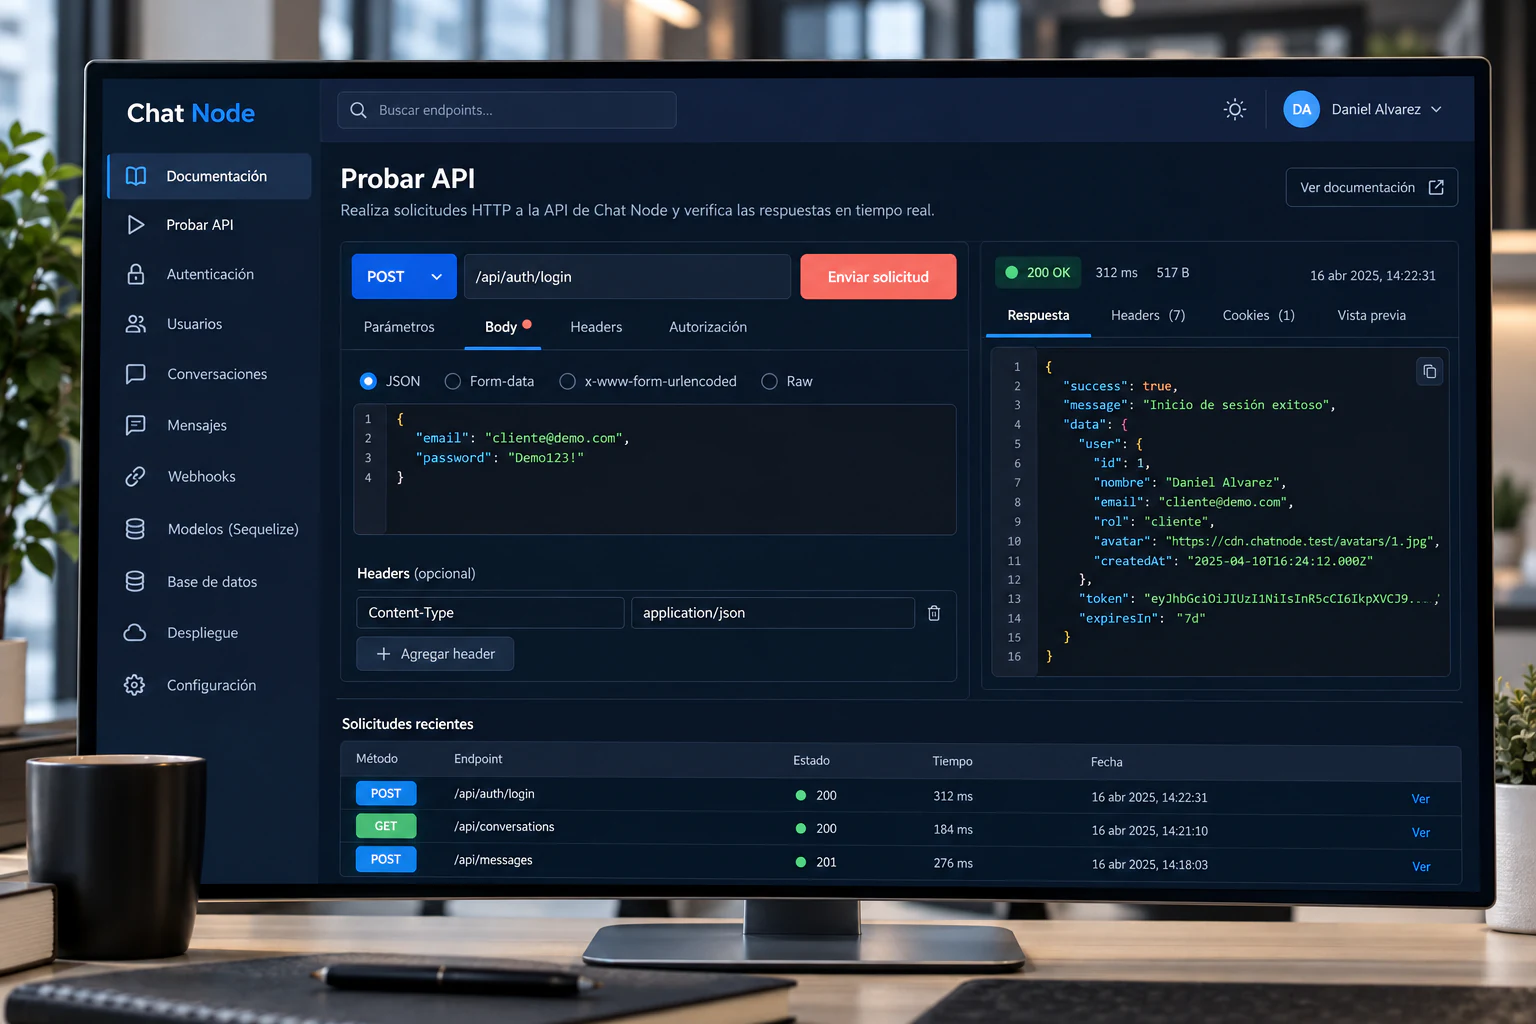Click the /api/auth/login URL field
Image resolution: width=1536 pixels, height=1024 pixels.
(x=627, y=277)
